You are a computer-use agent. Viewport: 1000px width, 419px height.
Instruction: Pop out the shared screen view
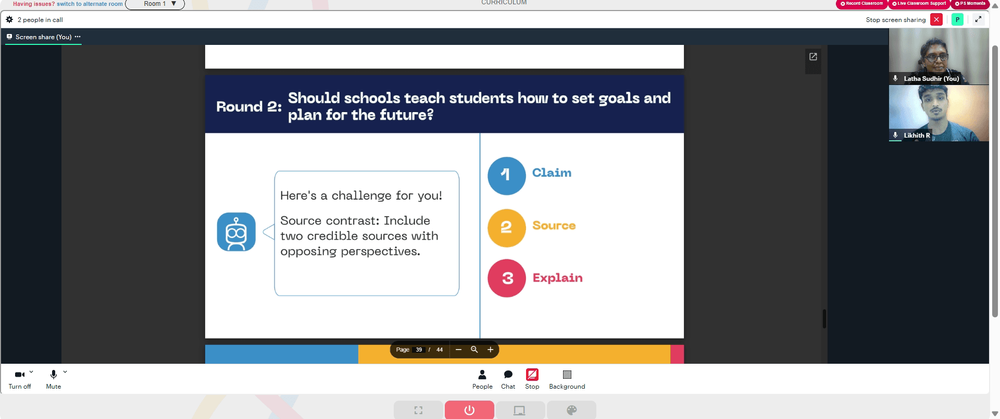tap(813, 57)
